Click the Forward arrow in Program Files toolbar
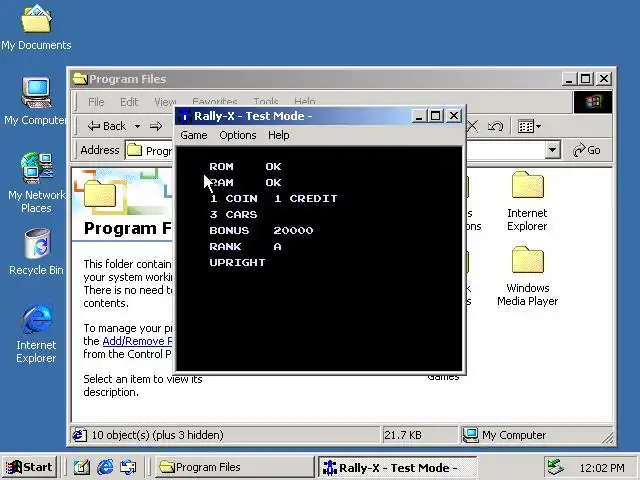Image resolution: width=640 pixels, height=480 pixels. [x=156, y=126]
